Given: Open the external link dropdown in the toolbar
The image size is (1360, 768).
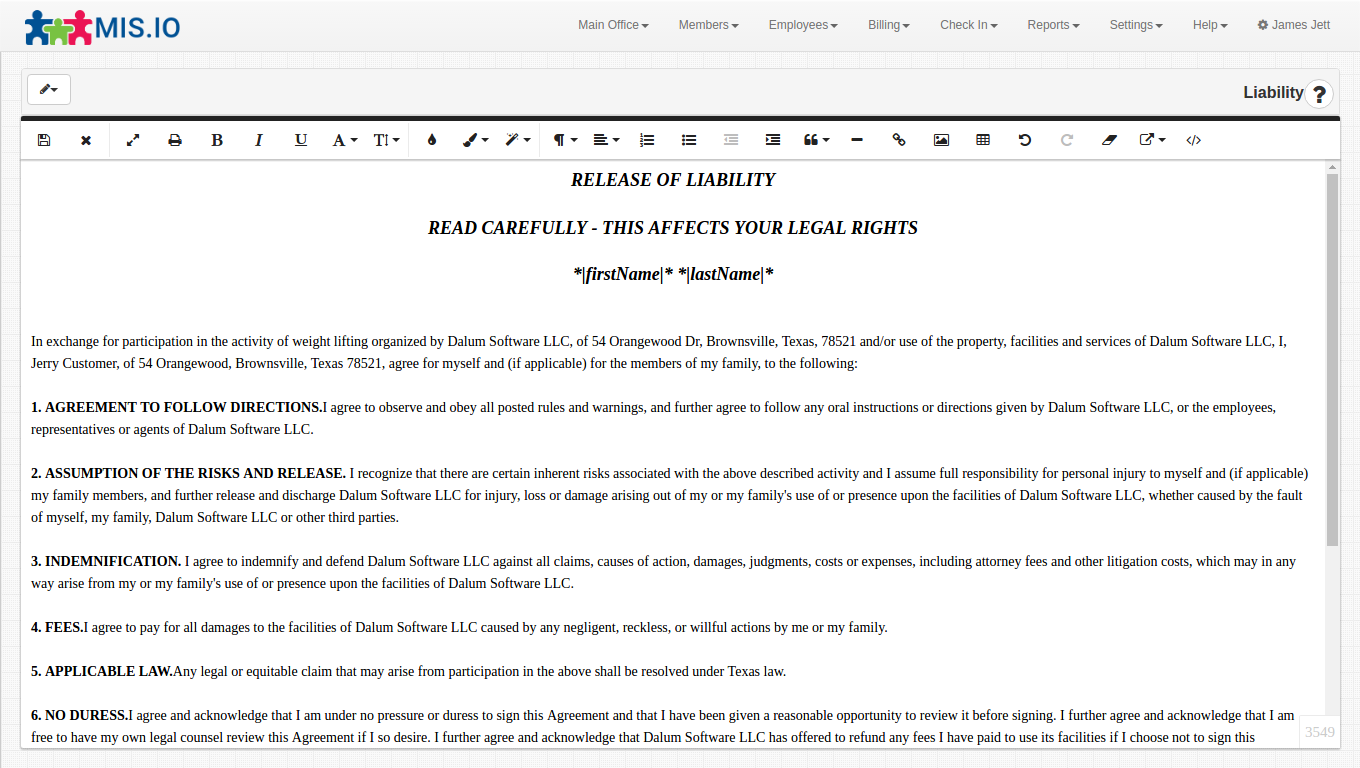Looking at the screenshot, I should pos(1153,140).
